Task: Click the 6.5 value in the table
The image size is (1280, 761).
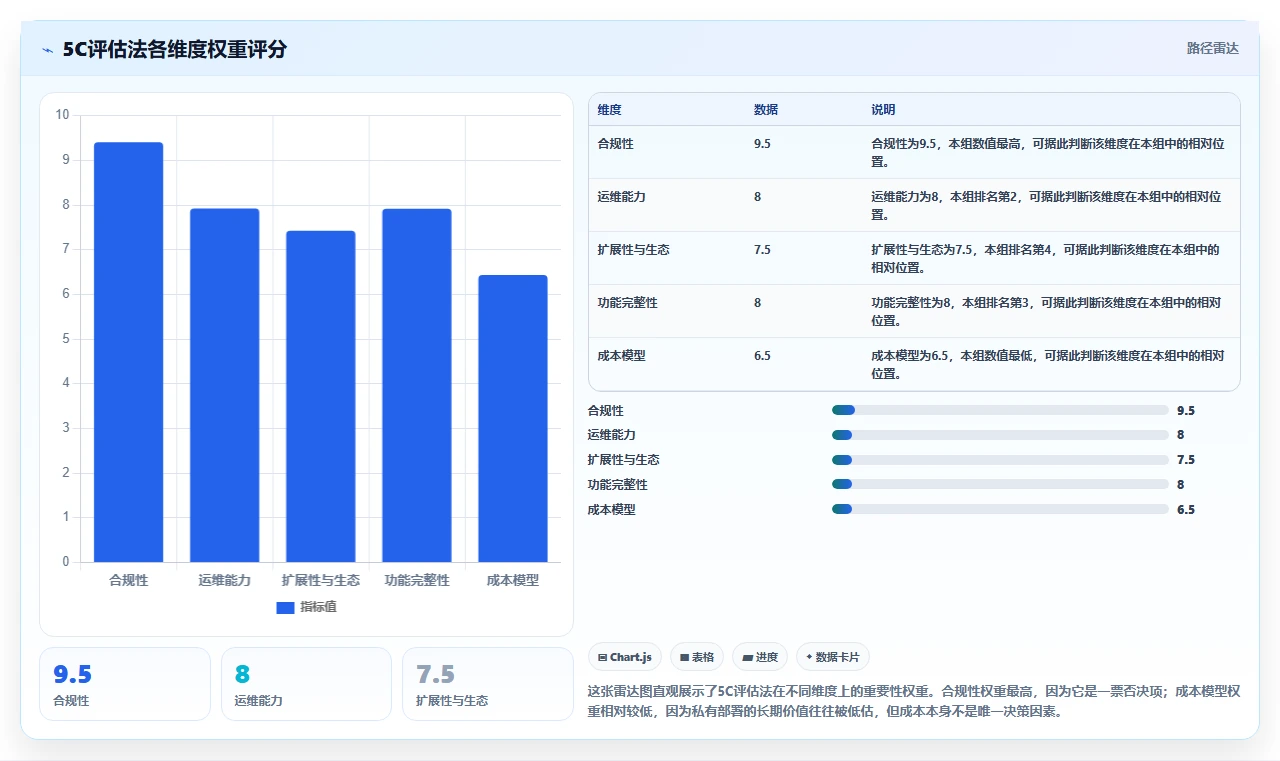Action: [x=762, y=356]
